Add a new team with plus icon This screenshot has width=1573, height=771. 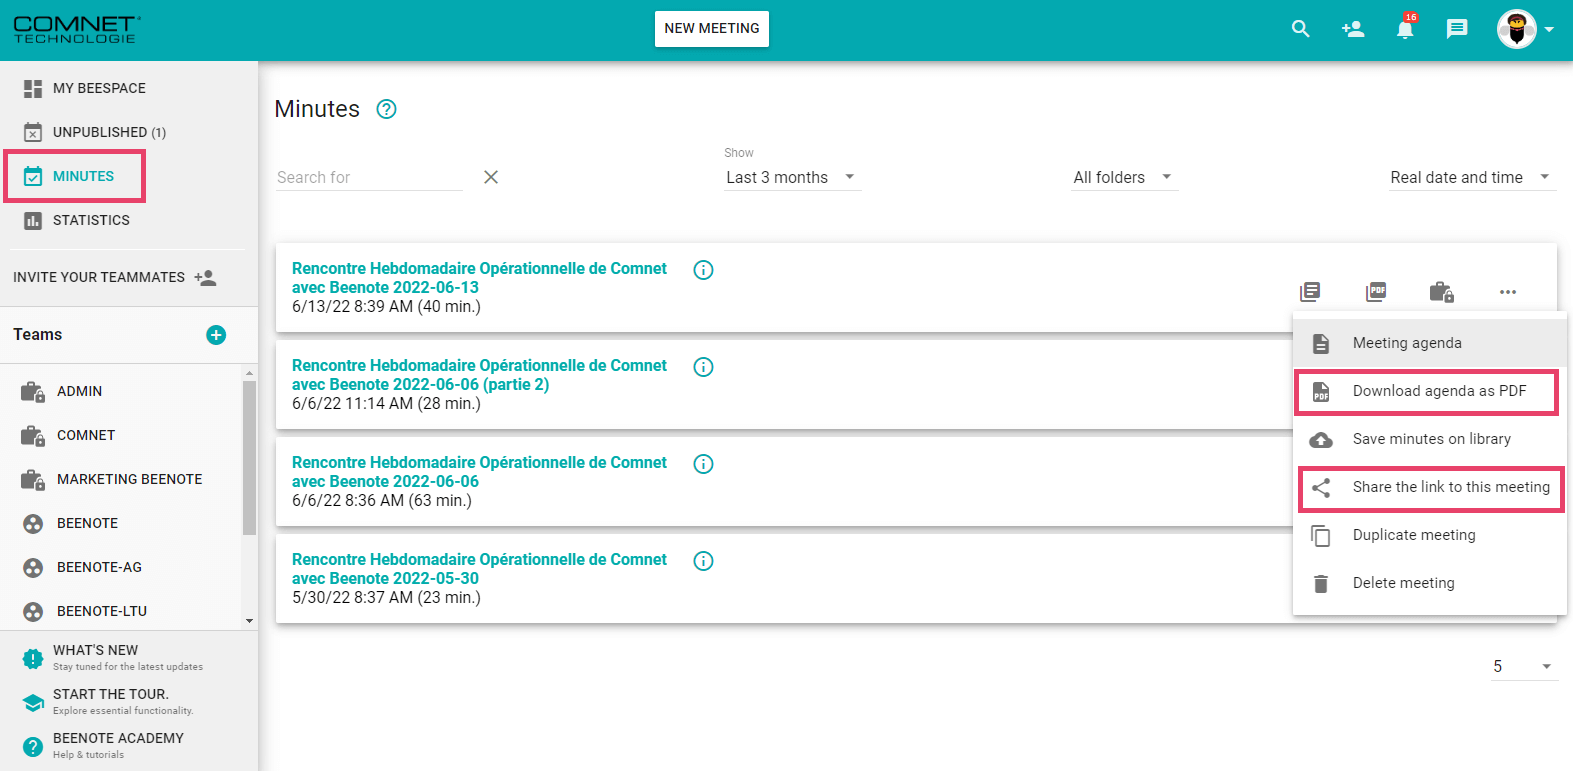216,335
